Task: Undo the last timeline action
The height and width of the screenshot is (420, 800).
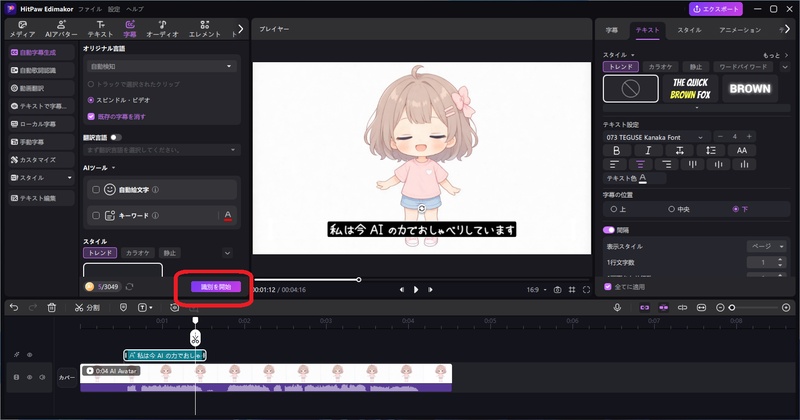Action: click(14, 308)
